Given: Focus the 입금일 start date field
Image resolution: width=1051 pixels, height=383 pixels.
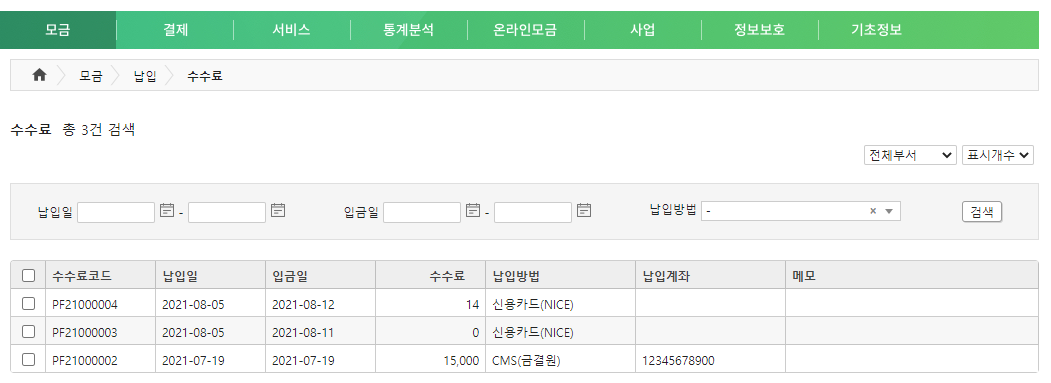Looking at the screenshot, I should [422, 212].
